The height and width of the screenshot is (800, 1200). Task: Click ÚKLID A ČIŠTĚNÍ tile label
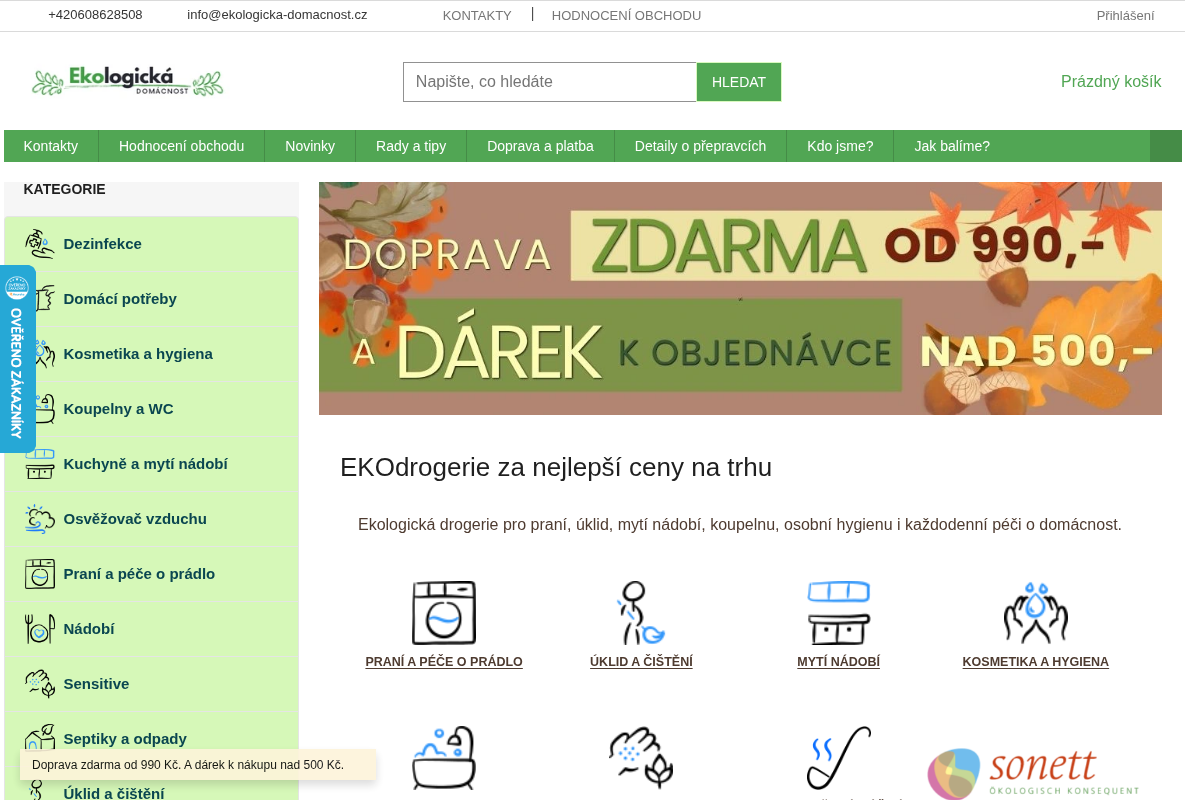[641, 662]
